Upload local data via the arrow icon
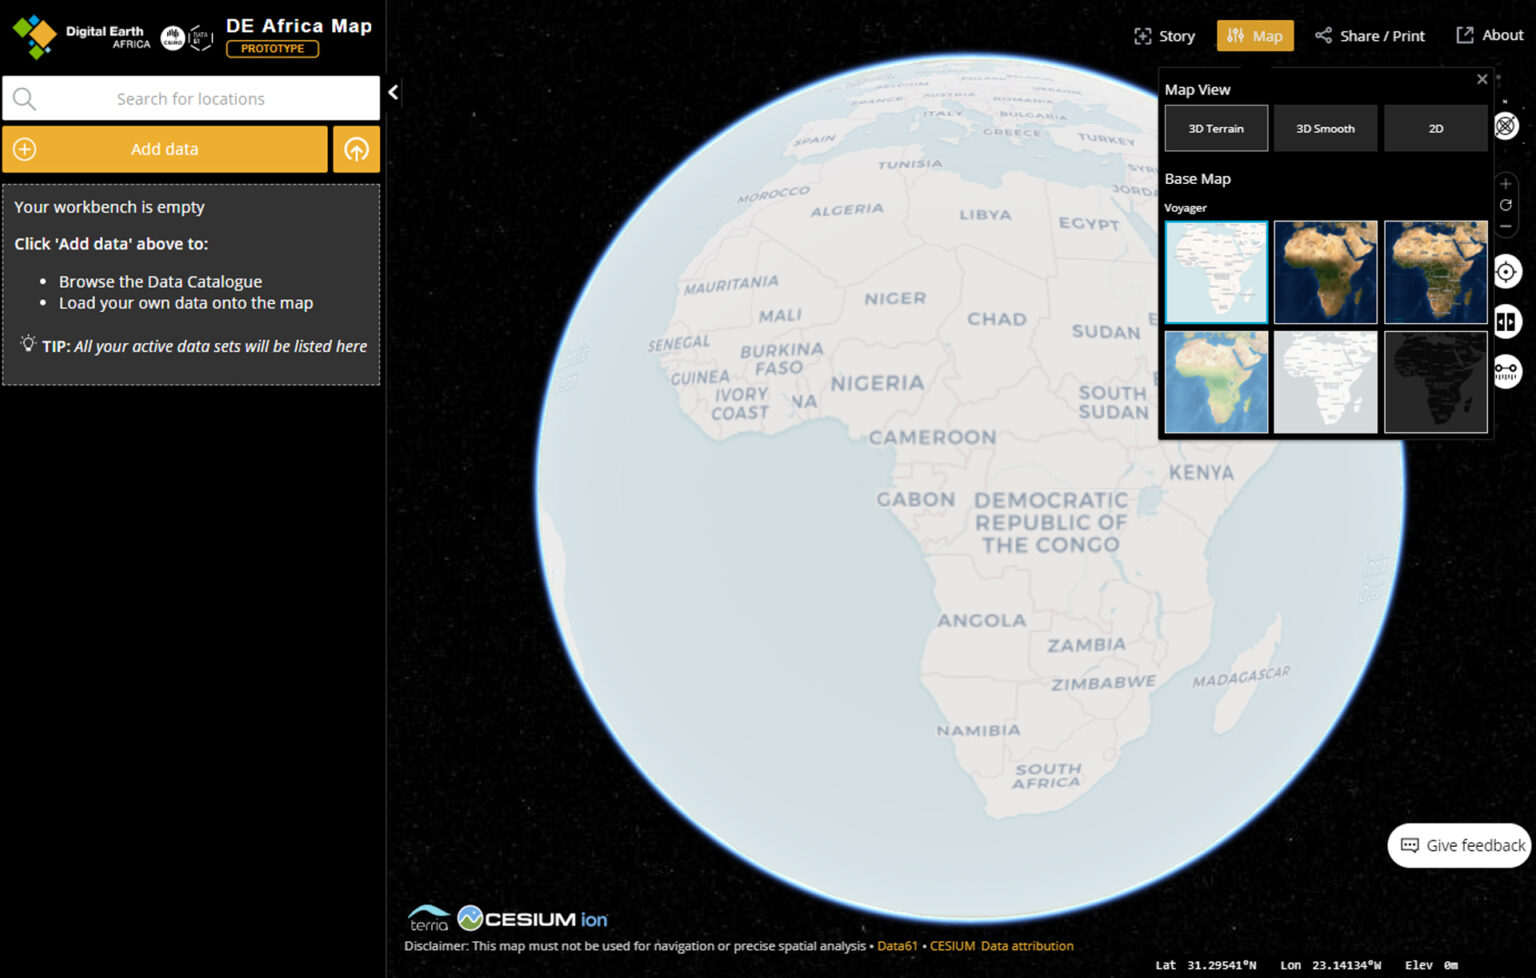 point(357,148)
